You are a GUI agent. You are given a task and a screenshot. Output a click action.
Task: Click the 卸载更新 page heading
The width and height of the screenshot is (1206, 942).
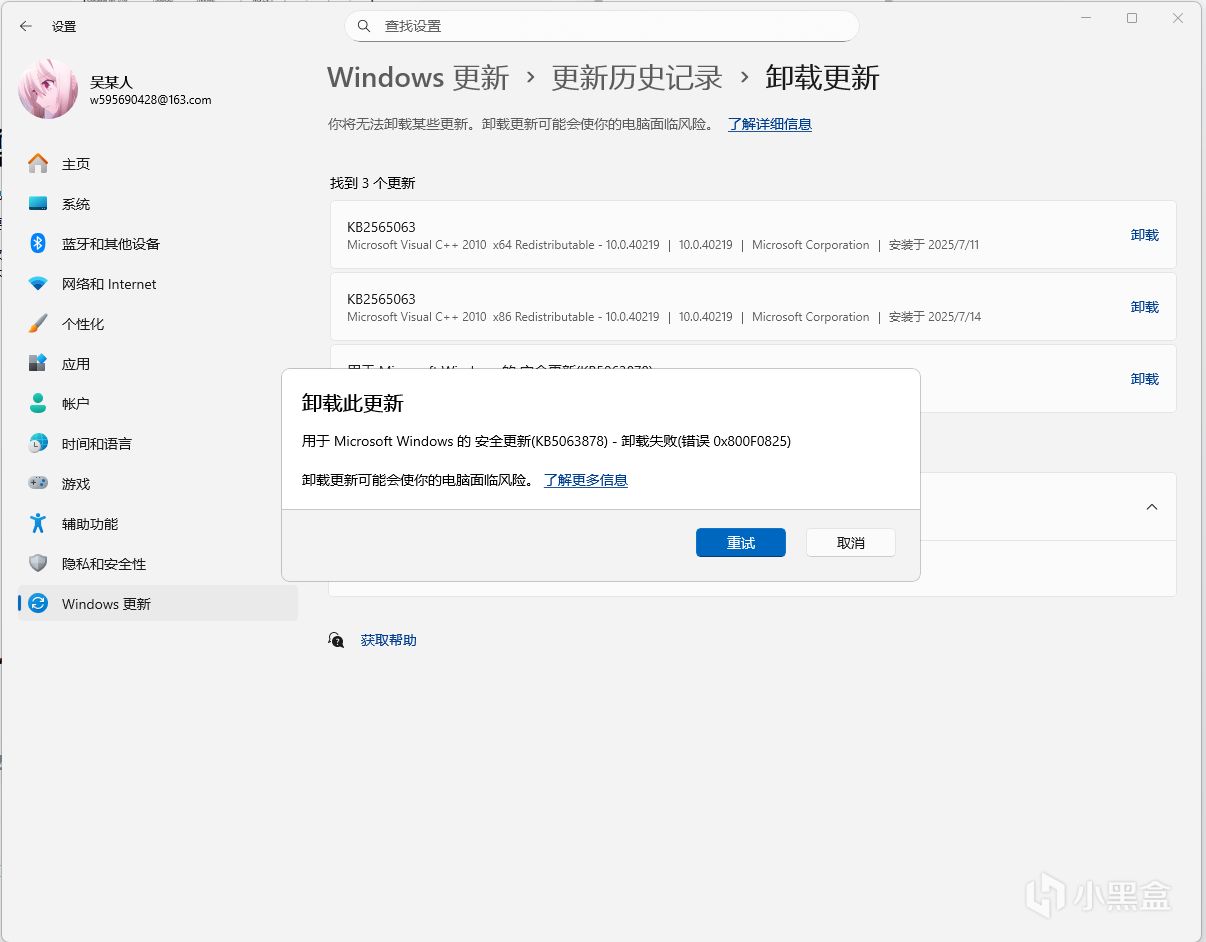coord(822,78)
